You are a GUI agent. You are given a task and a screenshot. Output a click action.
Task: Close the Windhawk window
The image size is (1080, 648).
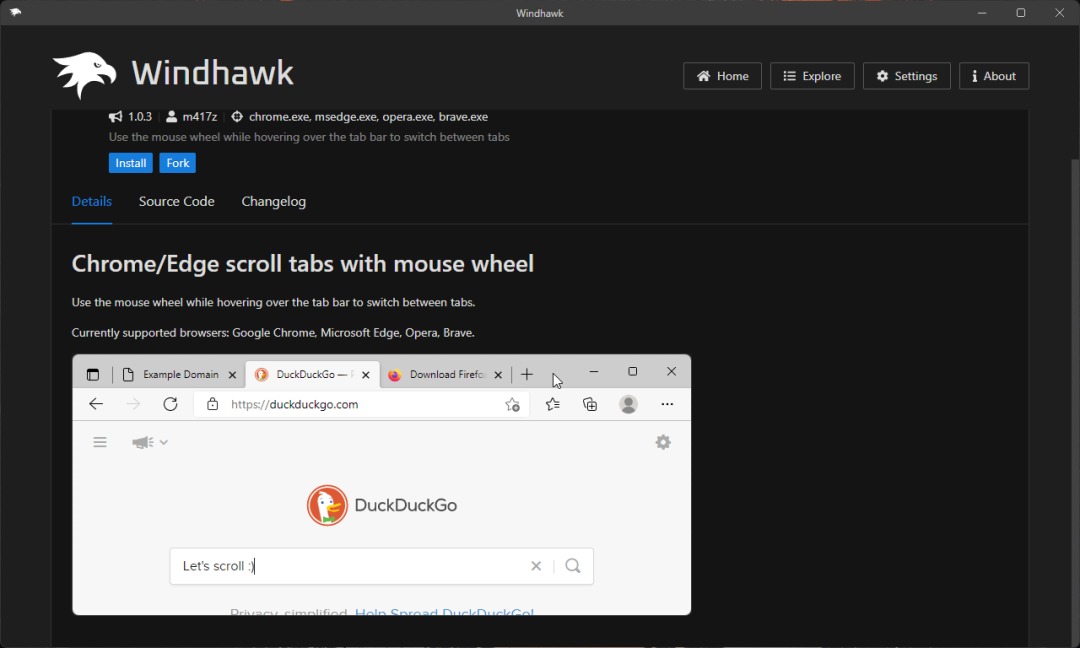click(x=1059, y=12)
